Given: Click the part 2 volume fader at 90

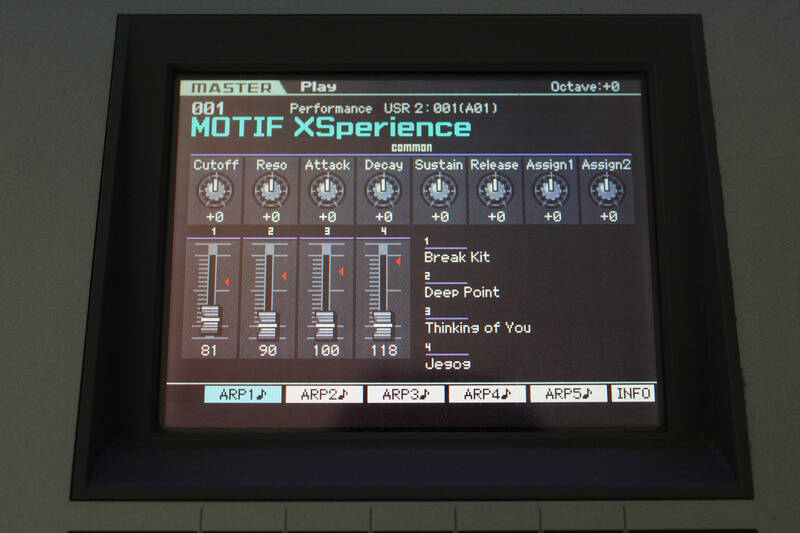Looking at the screenshot, I should click(267, 325).
